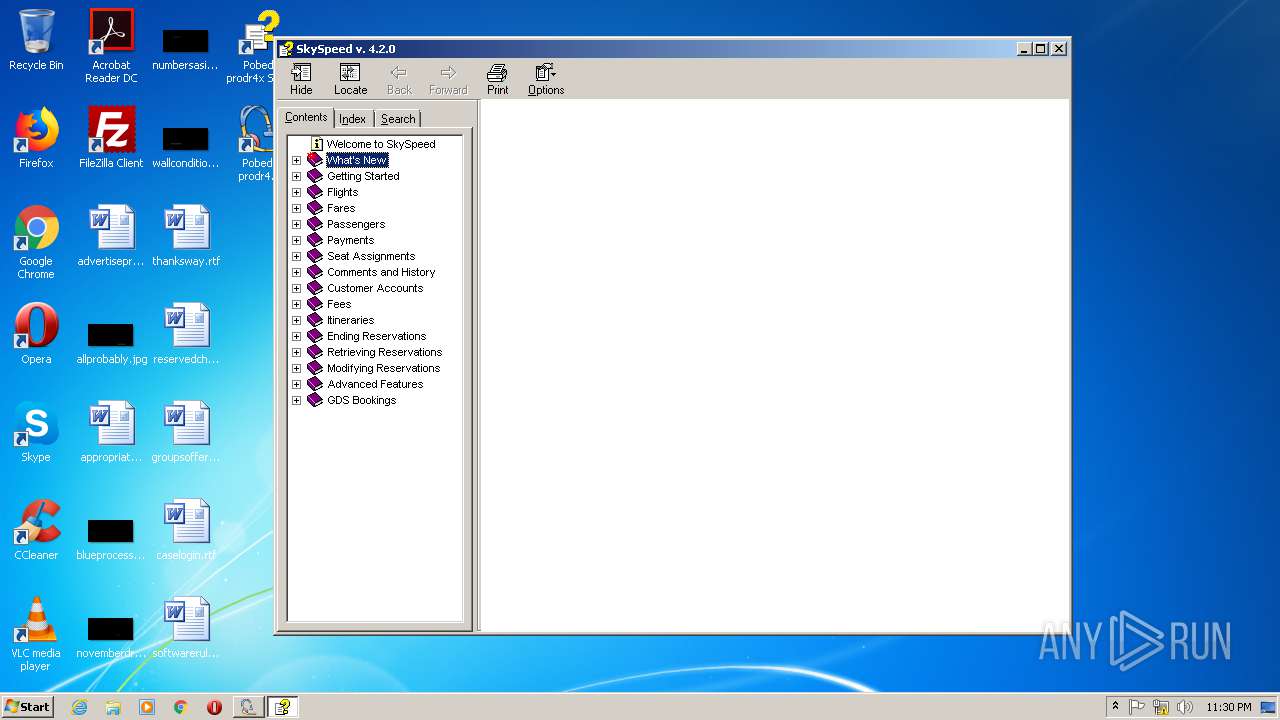Expand the Payments tree node
Screen dimensions: 1280x720
coord(296,240)
